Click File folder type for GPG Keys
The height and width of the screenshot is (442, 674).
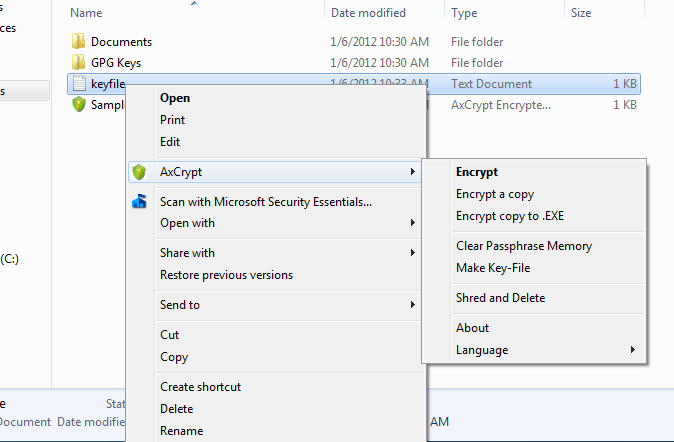click(x=477, y=63)
